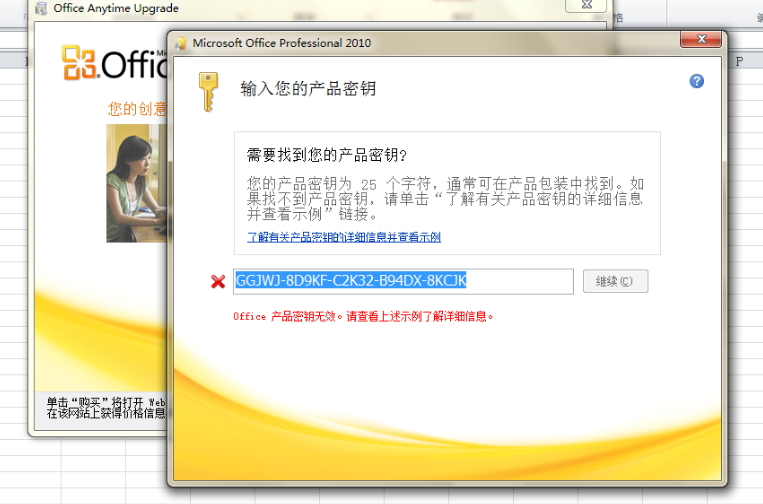Screen dimensions: 763x504
Task: Click the orange 您的创意 text
Action: (x=136, y=109)
